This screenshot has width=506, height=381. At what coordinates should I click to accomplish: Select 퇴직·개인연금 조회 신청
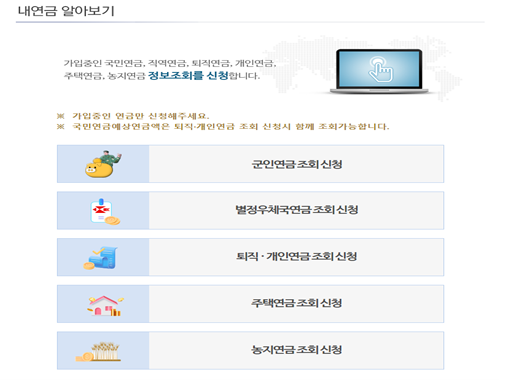[x=250, y=257]
